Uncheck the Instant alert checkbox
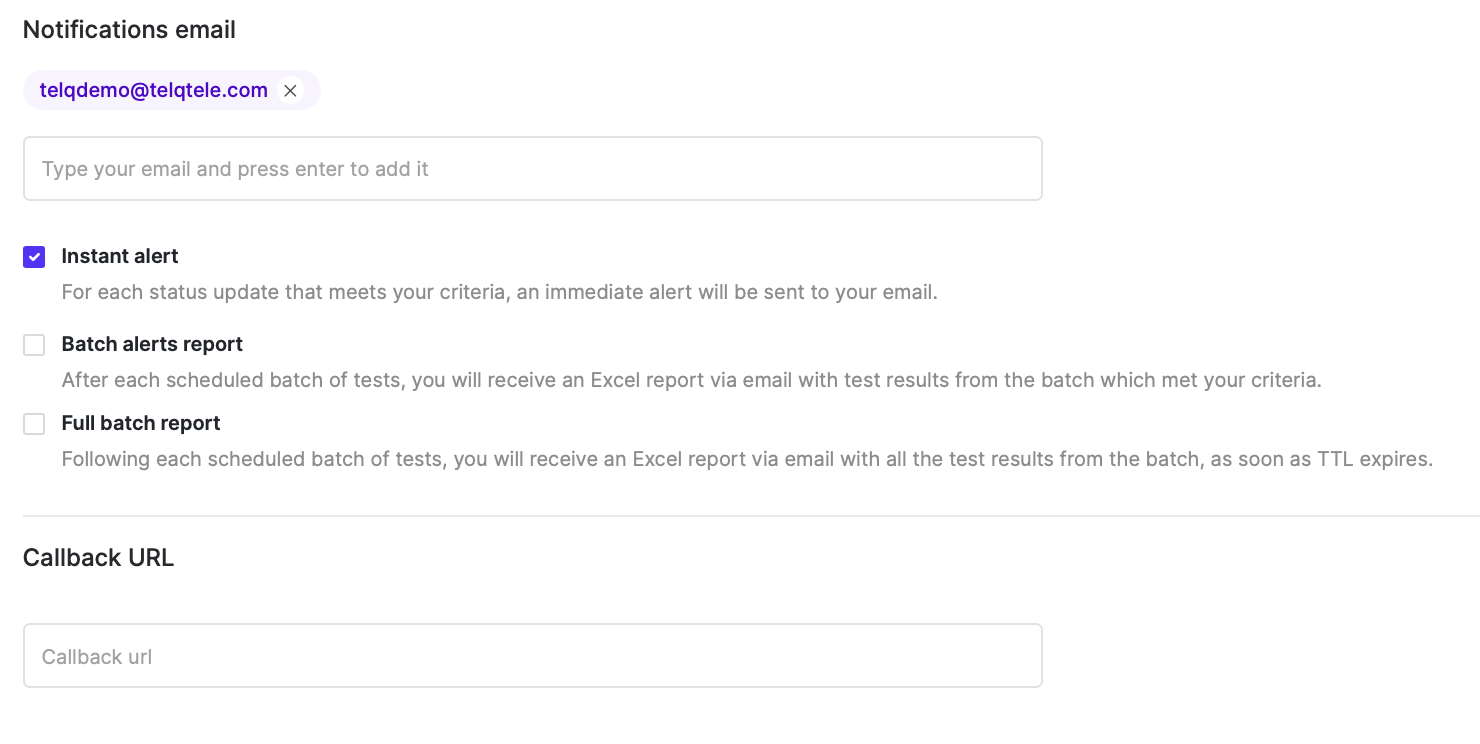1480x744 pixels. click(x=34, y=257)
